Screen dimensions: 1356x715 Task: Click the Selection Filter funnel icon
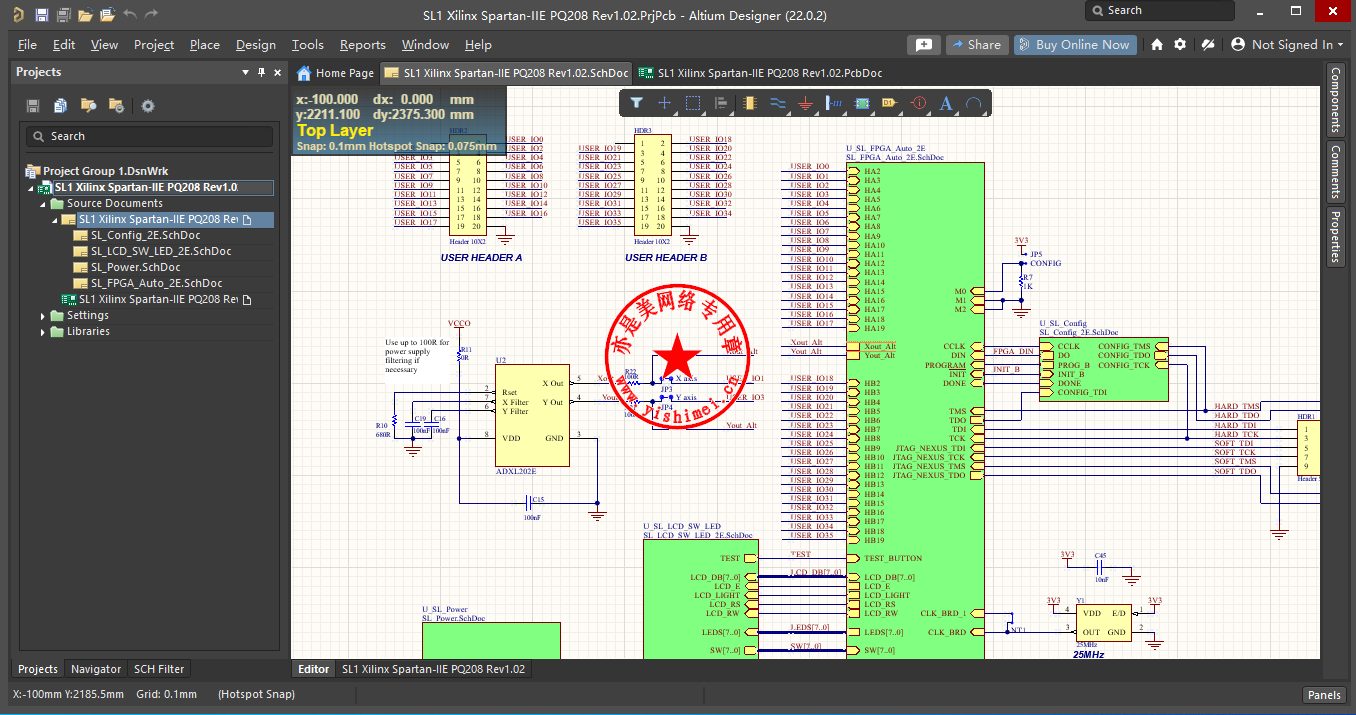click(636, 103)
